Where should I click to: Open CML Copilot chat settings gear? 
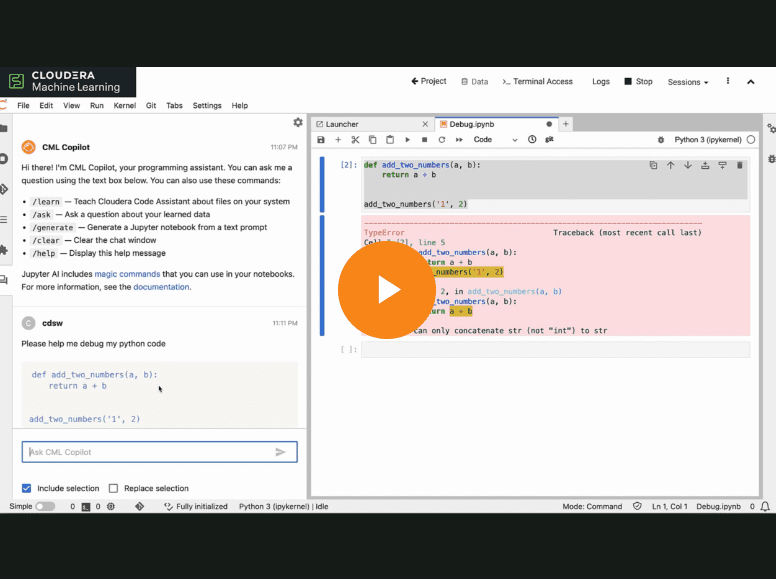pyautogui.click(x=298, y=122)
